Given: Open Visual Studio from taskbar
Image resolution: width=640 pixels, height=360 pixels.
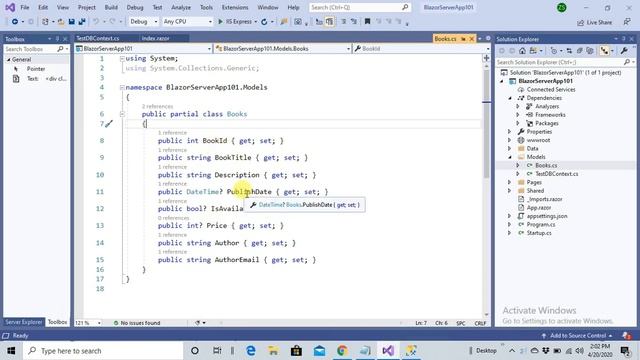Looking at the screenshot, I should (388, 351).
